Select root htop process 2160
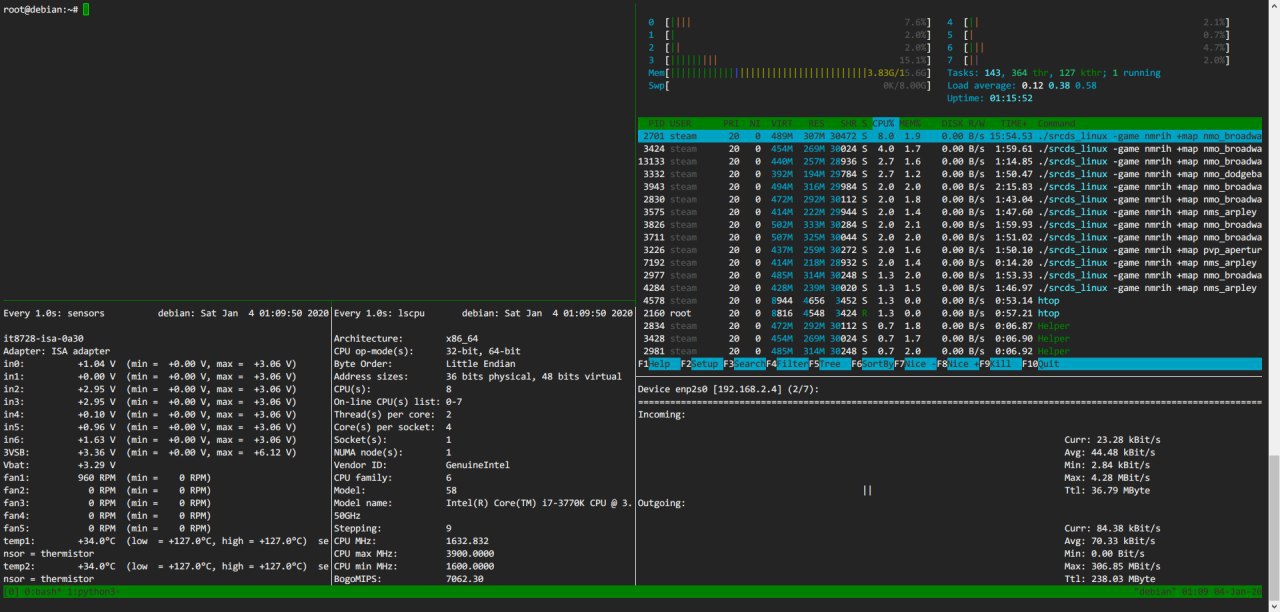 (x=950, y=313)
